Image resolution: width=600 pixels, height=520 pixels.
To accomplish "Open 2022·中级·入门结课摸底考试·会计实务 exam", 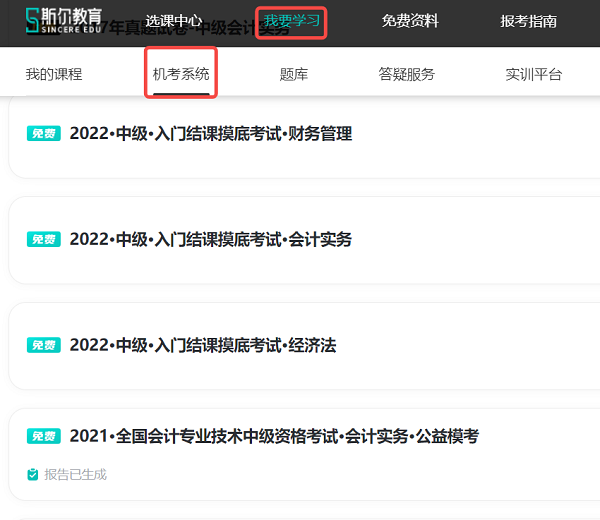I will point(211,240).
